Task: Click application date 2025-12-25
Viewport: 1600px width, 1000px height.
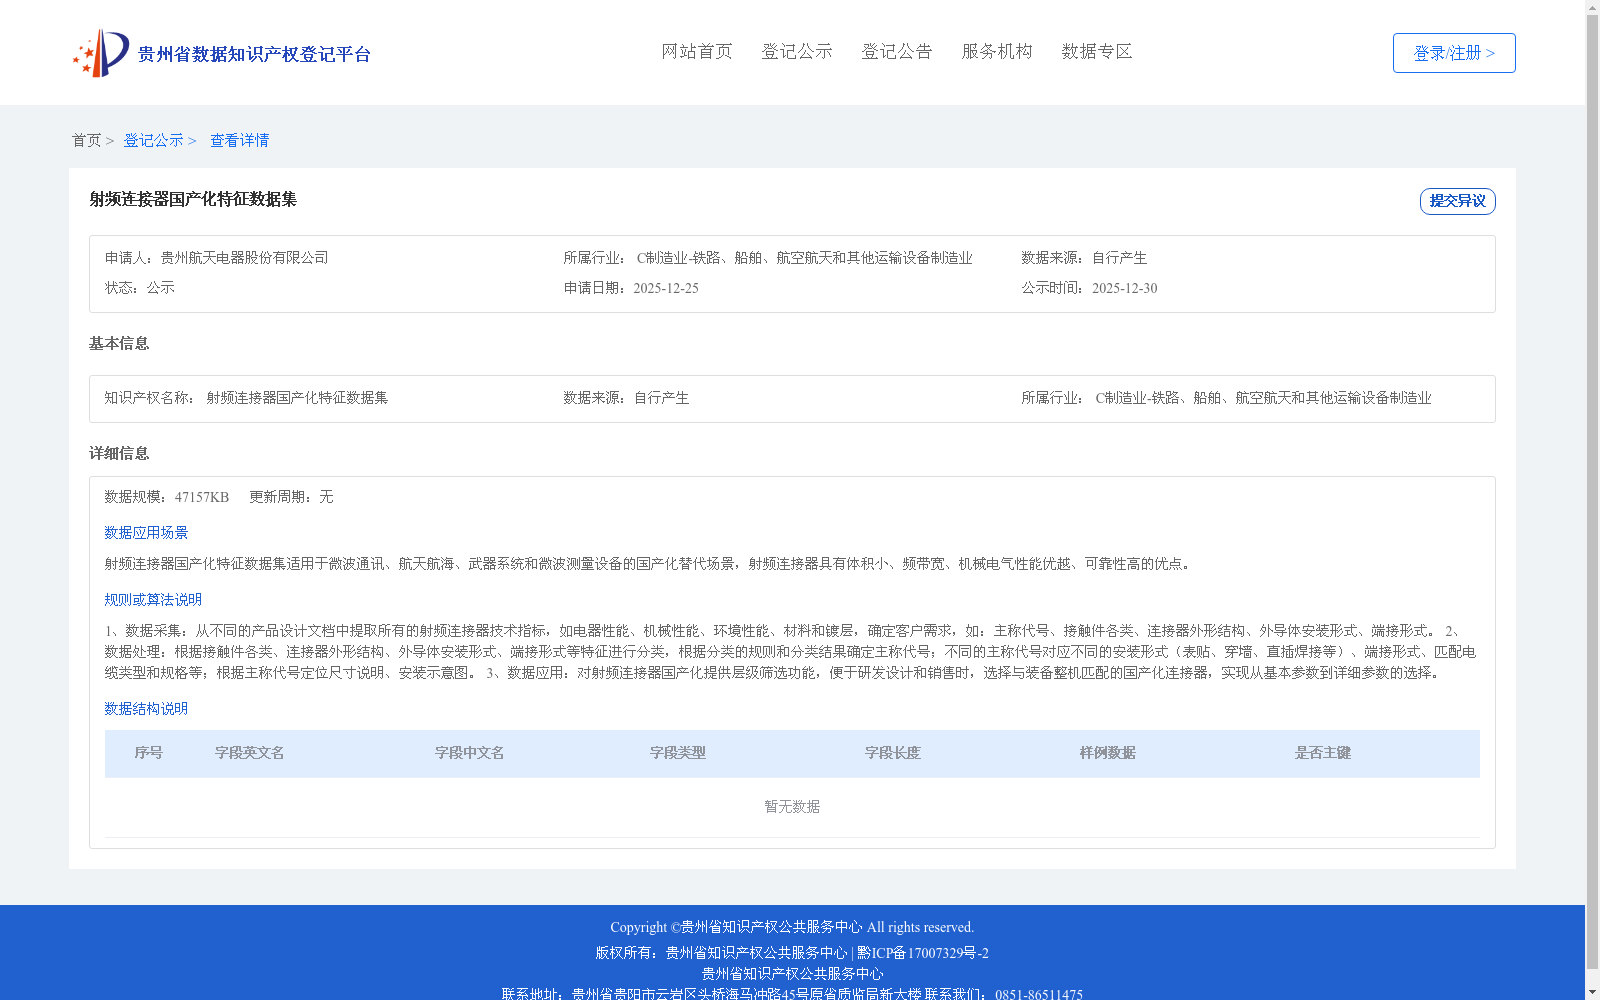Action: point(666,289)
